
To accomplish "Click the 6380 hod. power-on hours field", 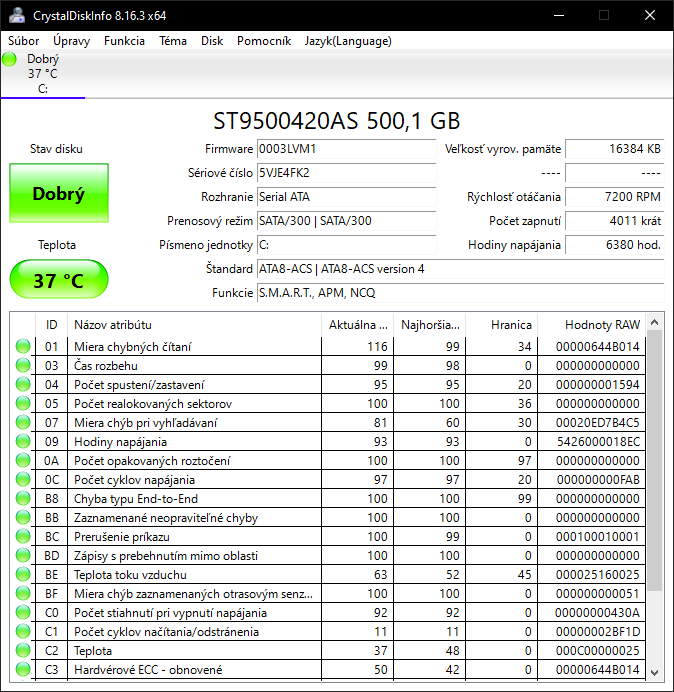I will [614, 245].
